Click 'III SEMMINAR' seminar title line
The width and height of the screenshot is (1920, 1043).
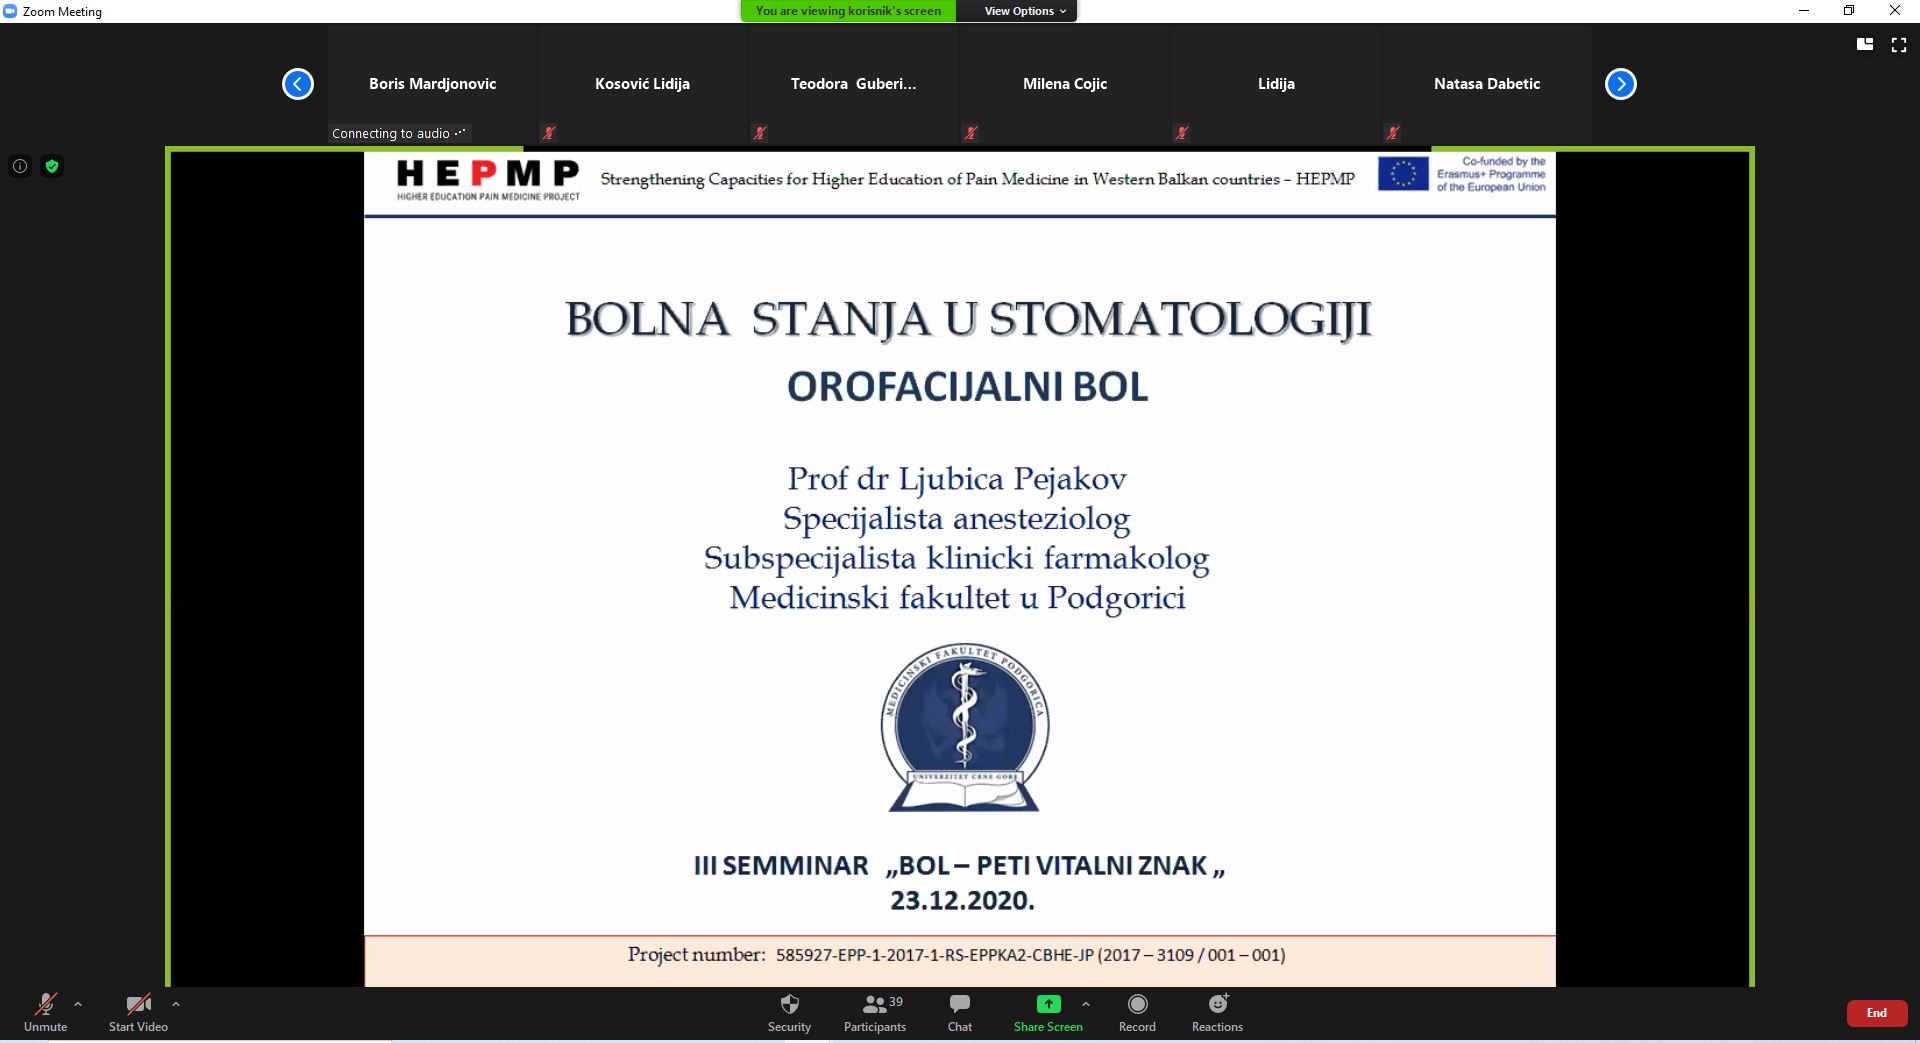[x=960, y=866]
